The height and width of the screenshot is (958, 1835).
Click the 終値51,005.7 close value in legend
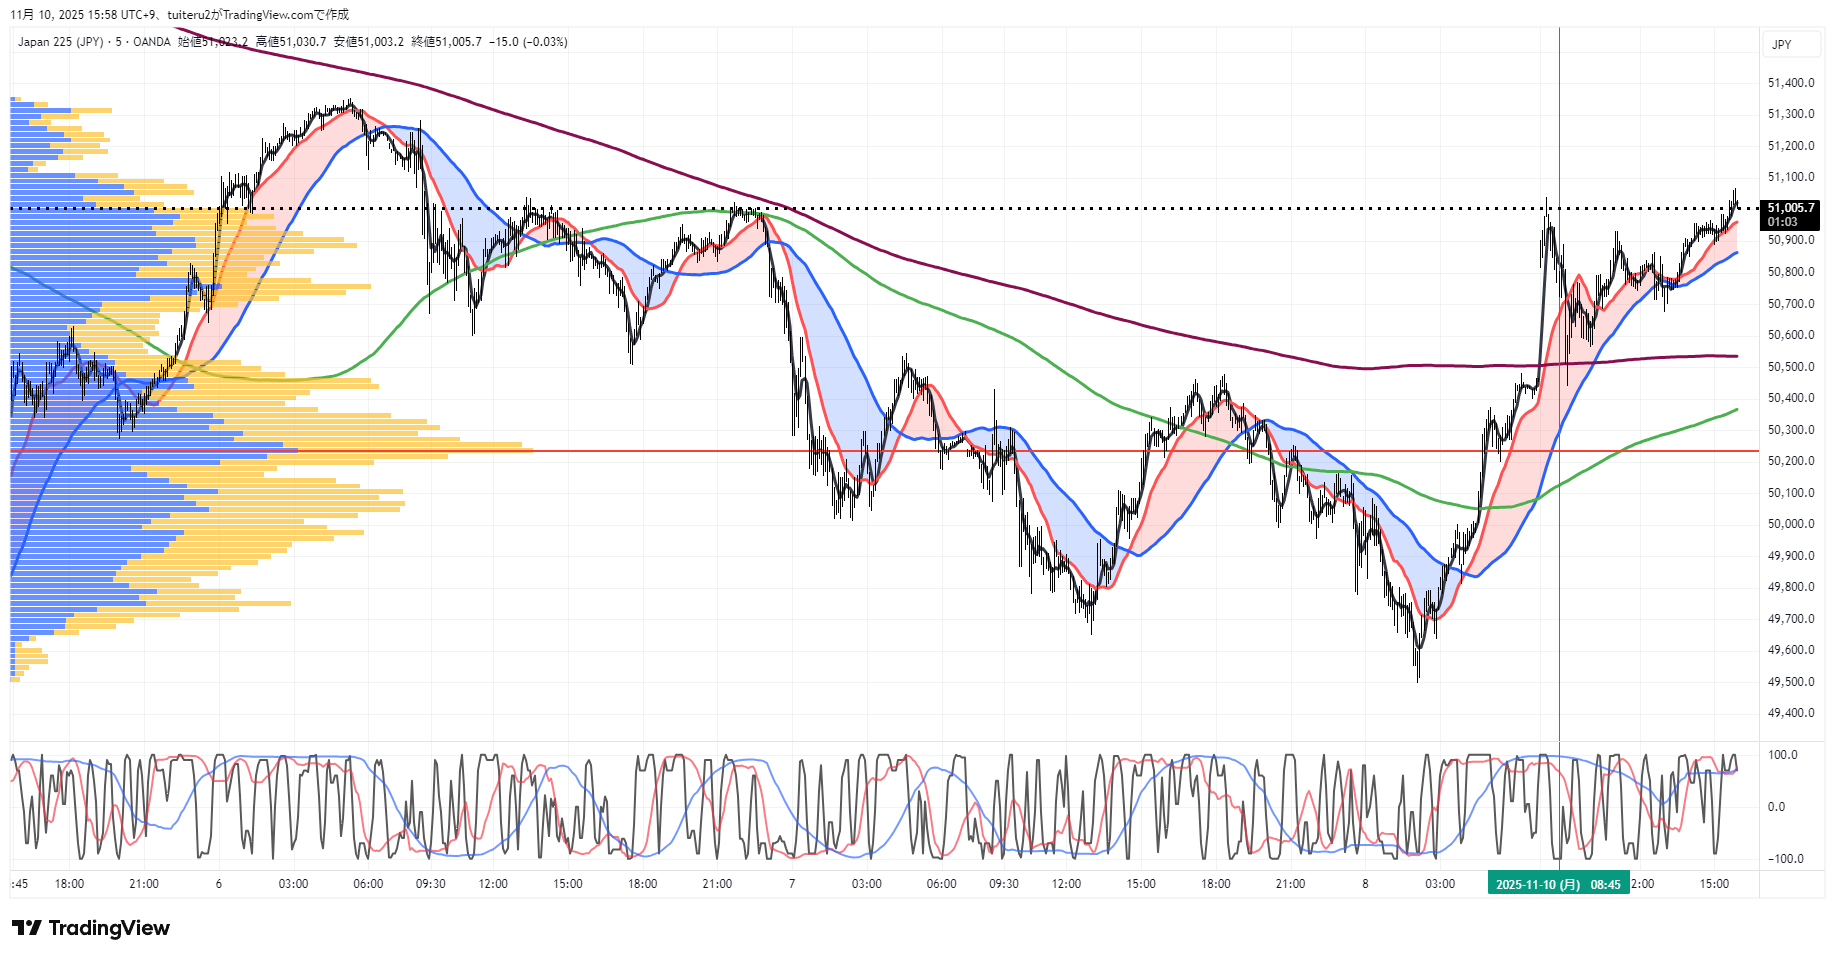pyautogui.click(x=446, y=42)
